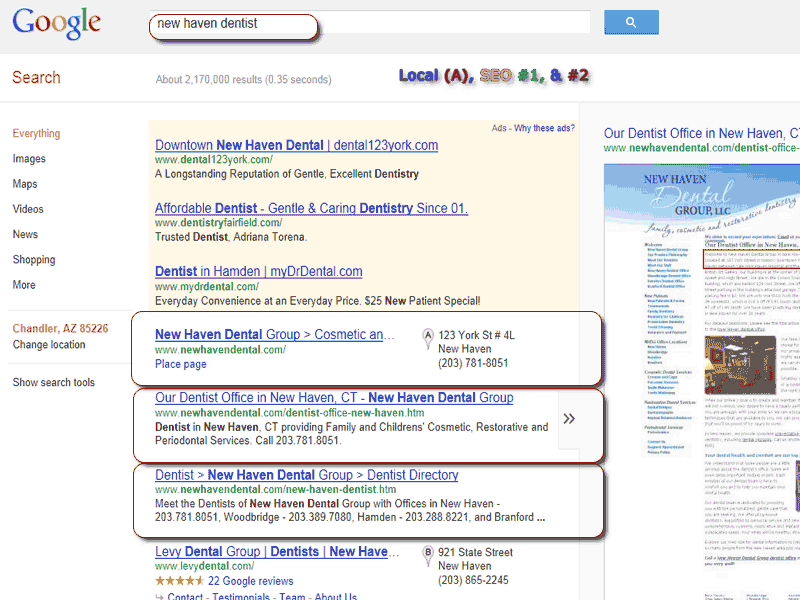Viewport: 800px width, 600px height.
Task: Click phone number (203) 781-8051
Action: pos(473,363)
